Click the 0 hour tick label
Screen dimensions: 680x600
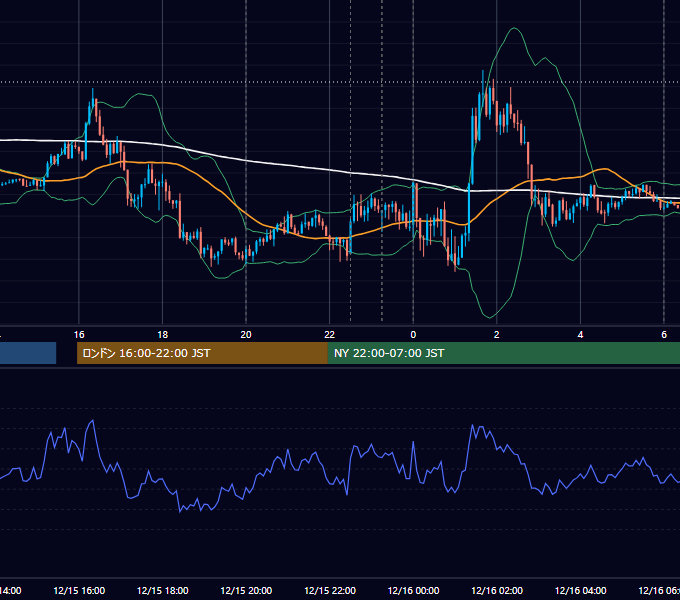413,335
